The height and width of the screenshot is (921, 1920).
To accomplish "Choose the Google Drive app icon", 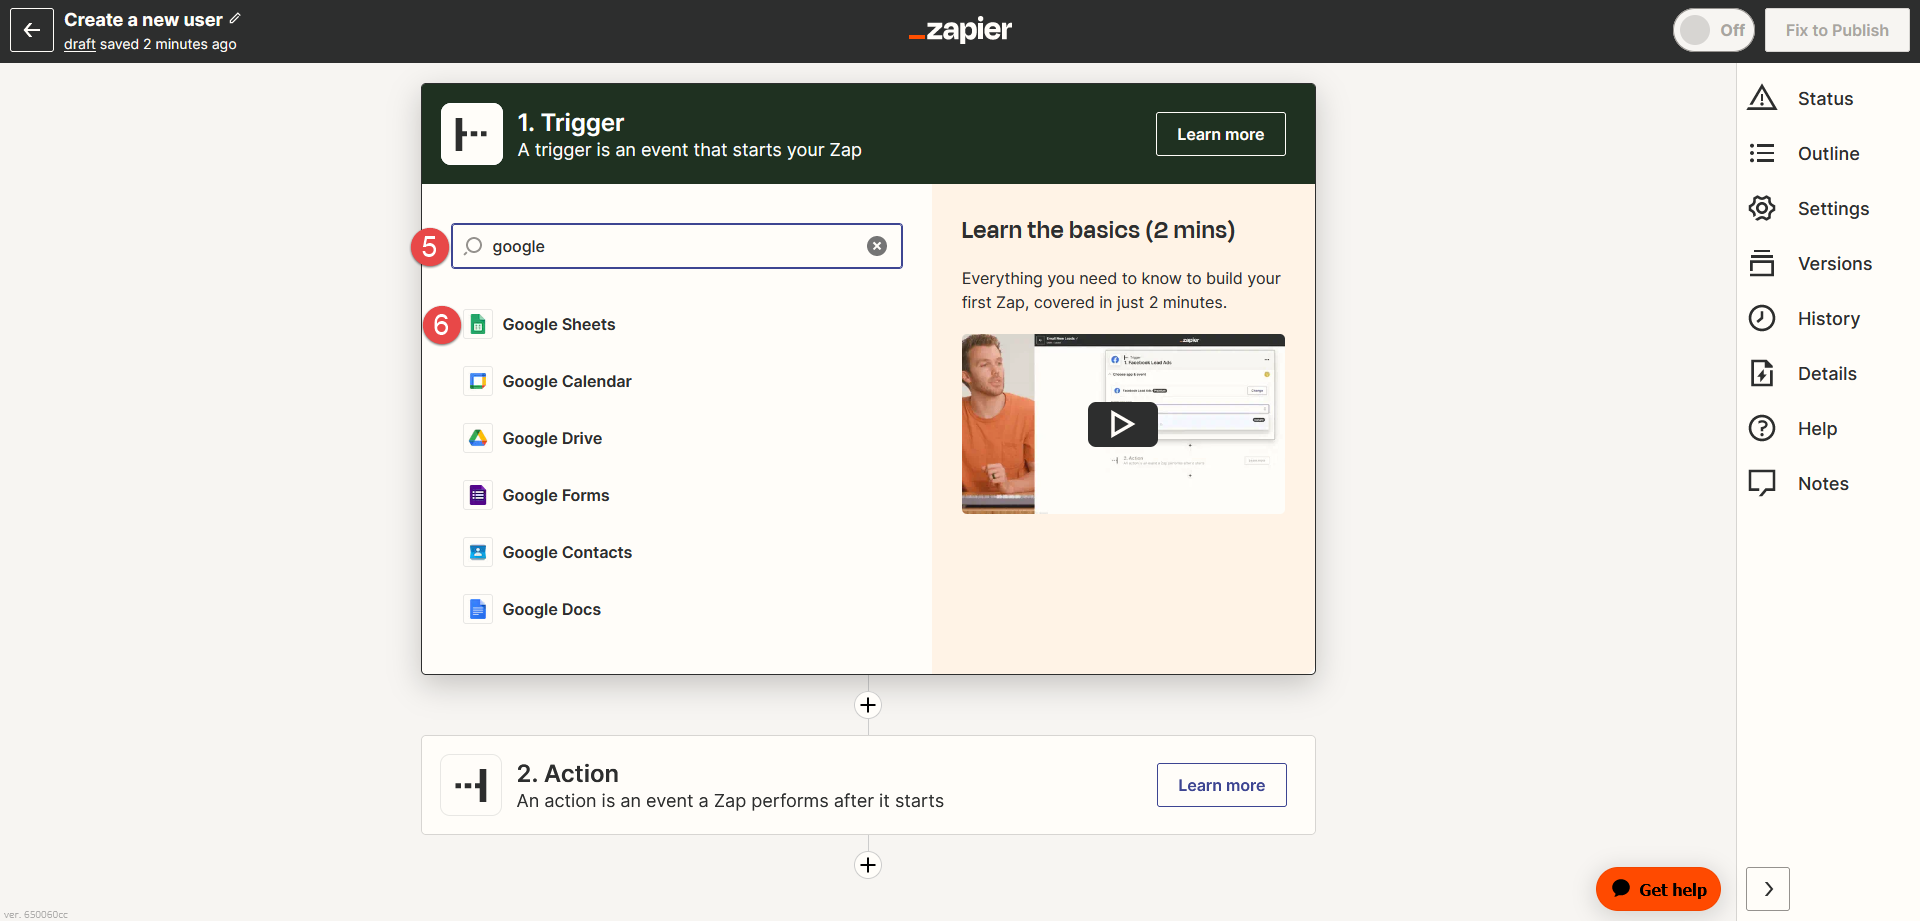I will click(x=478, y=438).
